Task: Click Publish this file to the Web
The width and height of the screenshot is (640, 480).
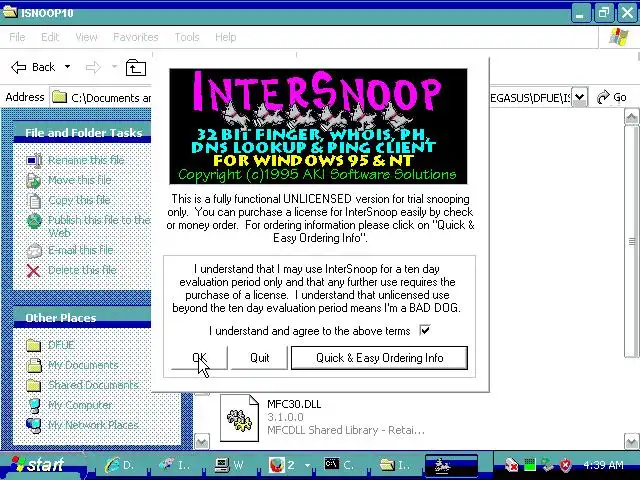Action: [x=99, y=226]
